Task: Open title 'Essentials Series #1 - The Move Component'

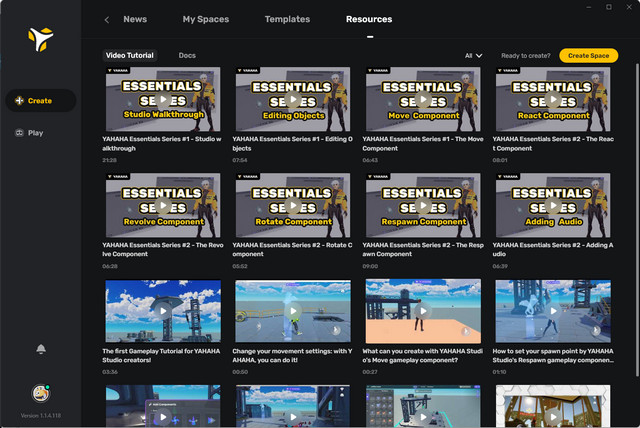Action: [x=423, y=144]
